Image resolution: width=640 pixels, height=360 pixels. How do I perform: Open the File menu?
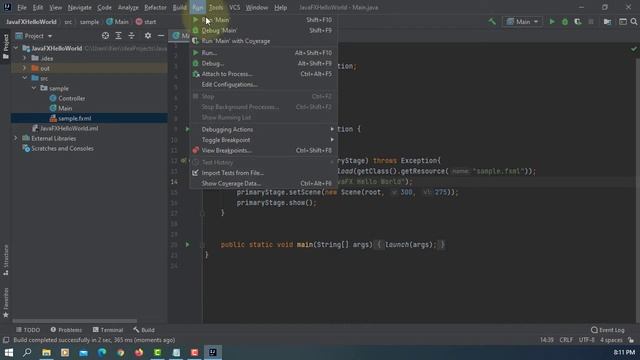pyautogui.click(x=22, y=7)
